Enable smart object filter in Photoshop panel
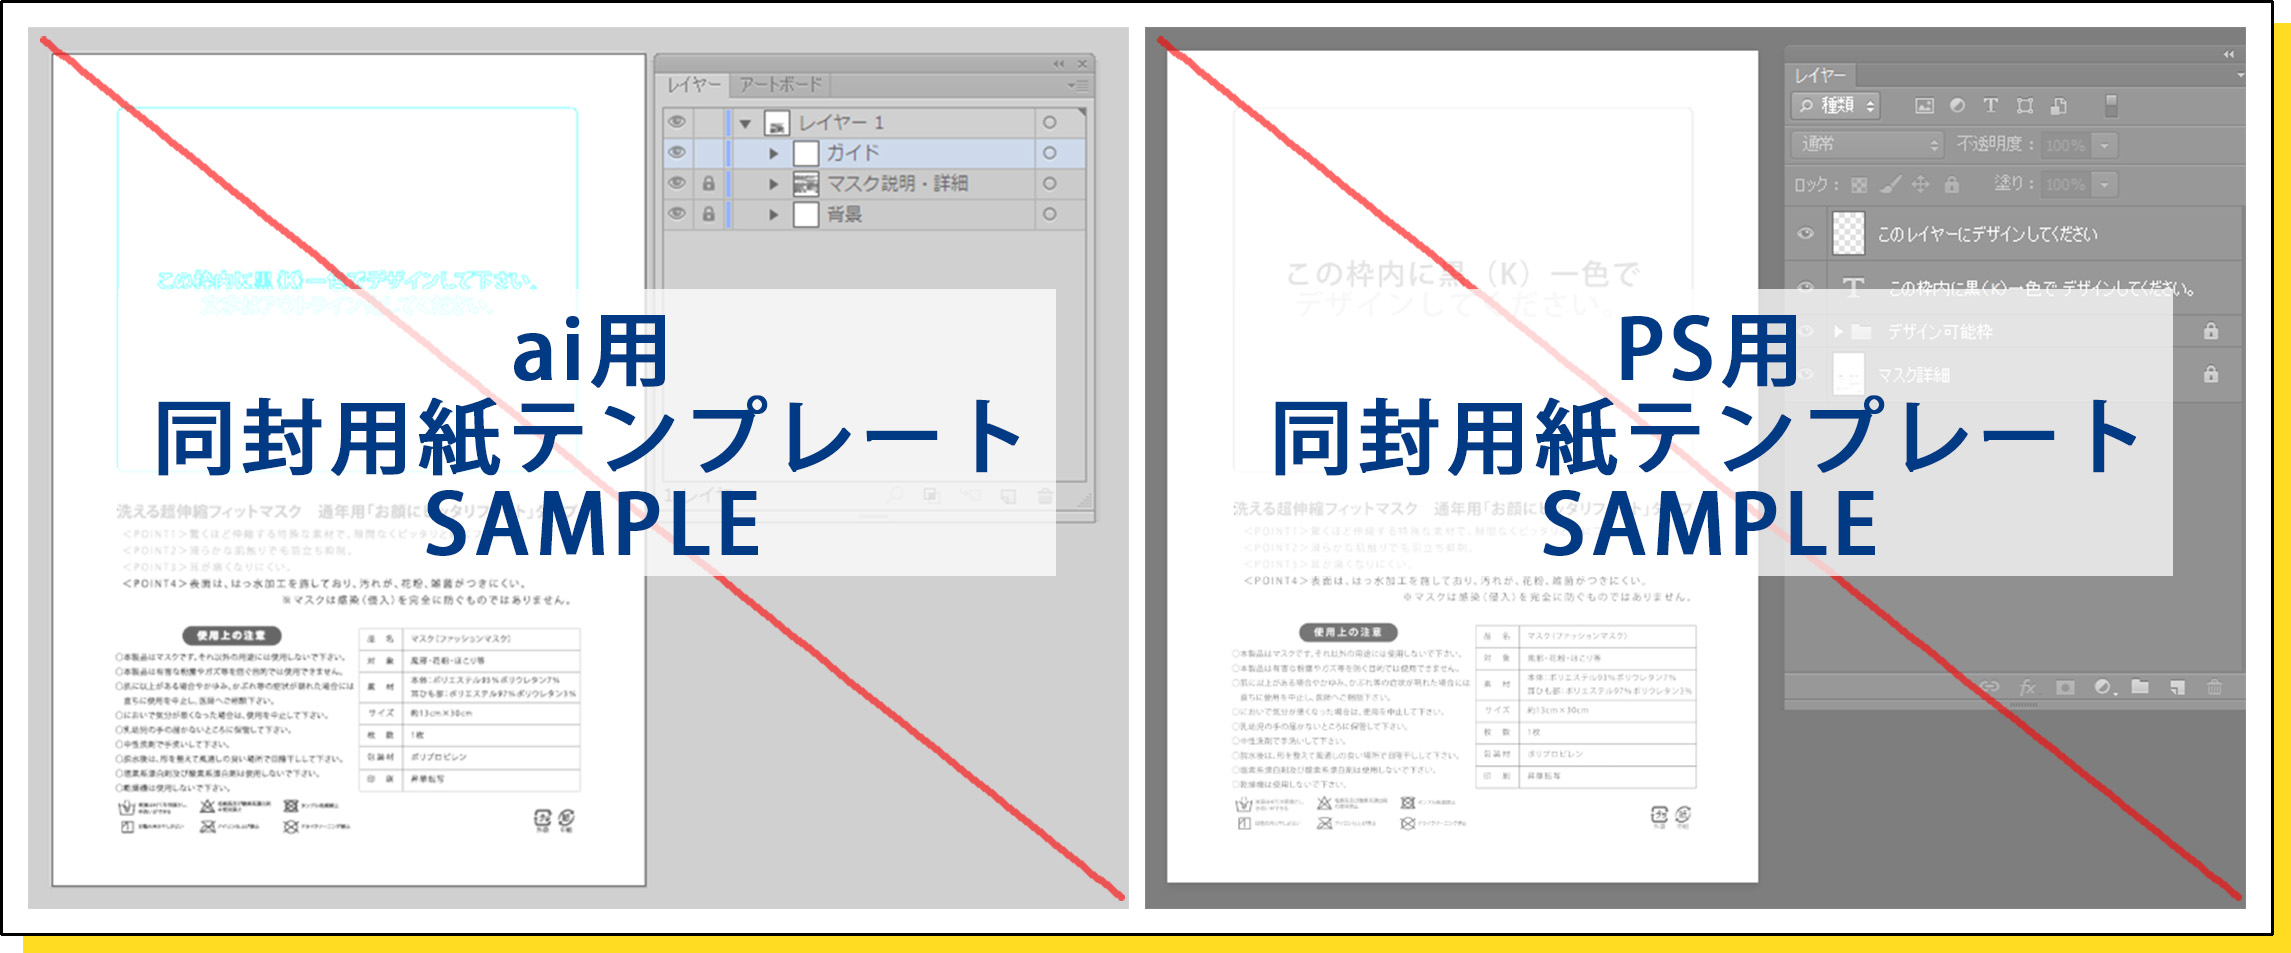Image resolution: width=2291 pixels, height=953 pixels. [x=2059, y=105]
